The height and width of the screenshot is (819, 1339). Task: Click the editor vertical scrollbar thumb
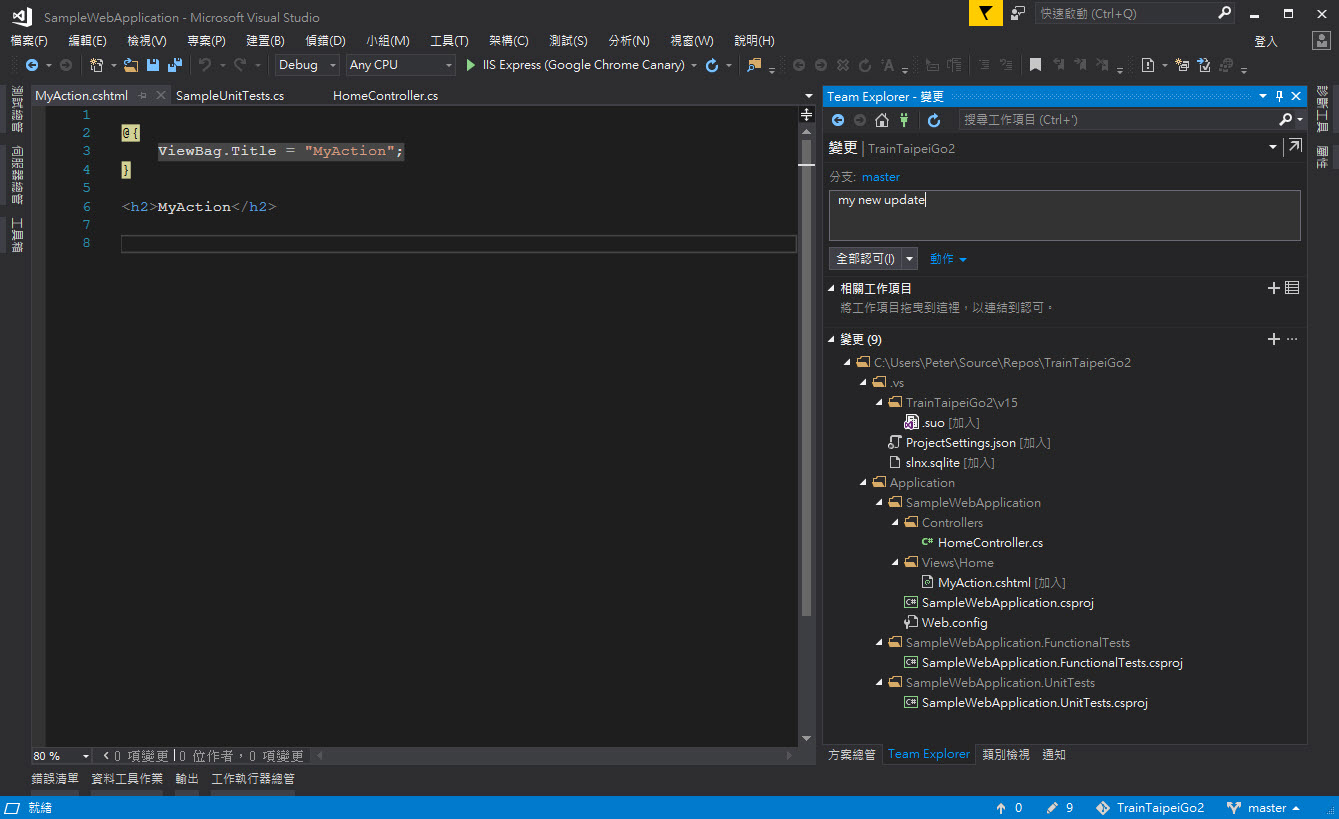(806, 376)
